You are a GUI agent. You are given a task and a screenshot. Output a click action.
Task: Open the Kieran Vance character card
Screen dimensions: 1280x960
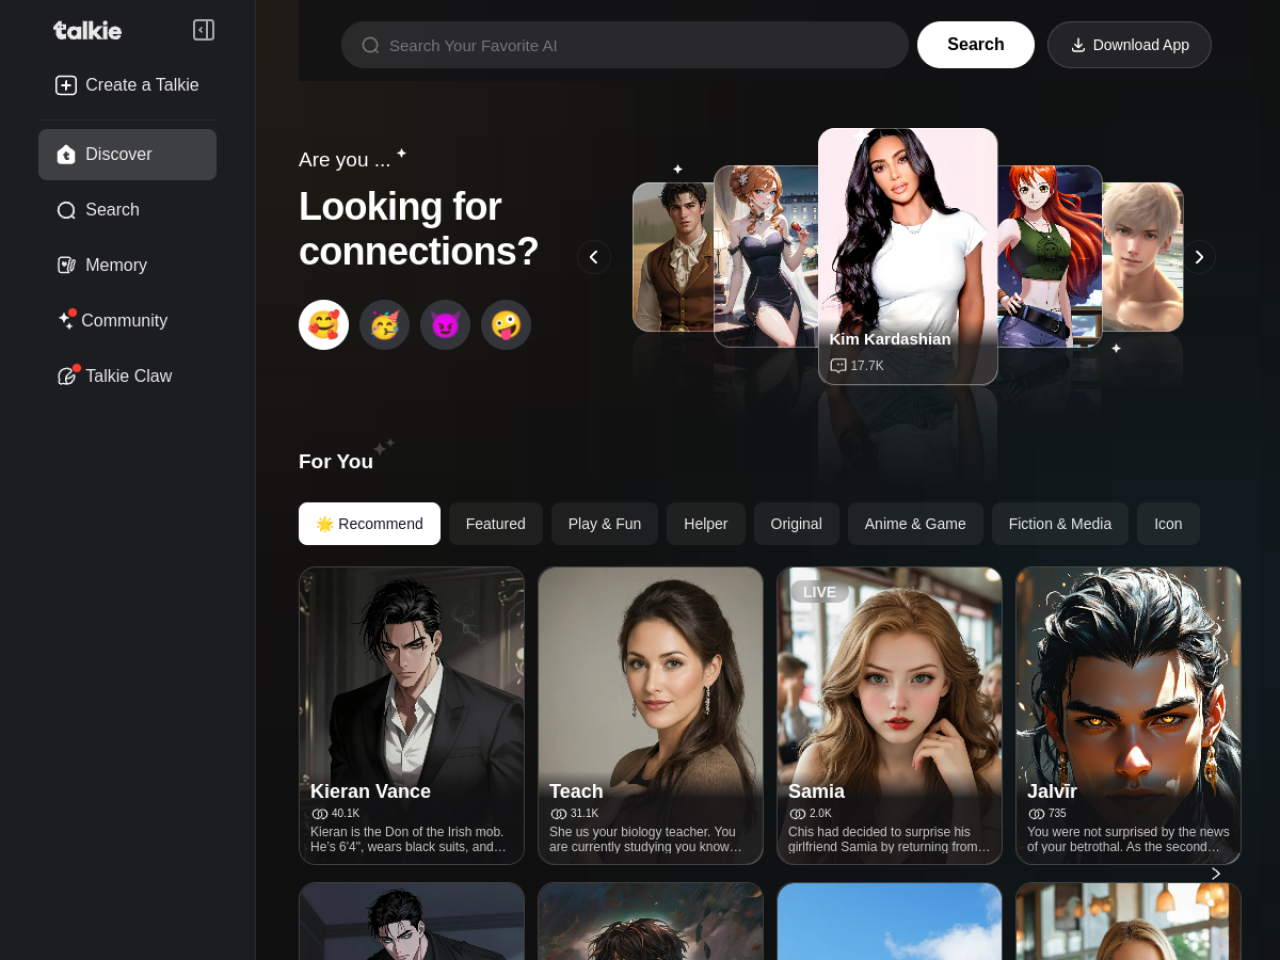pyautogui.click(x=412, y=715)
